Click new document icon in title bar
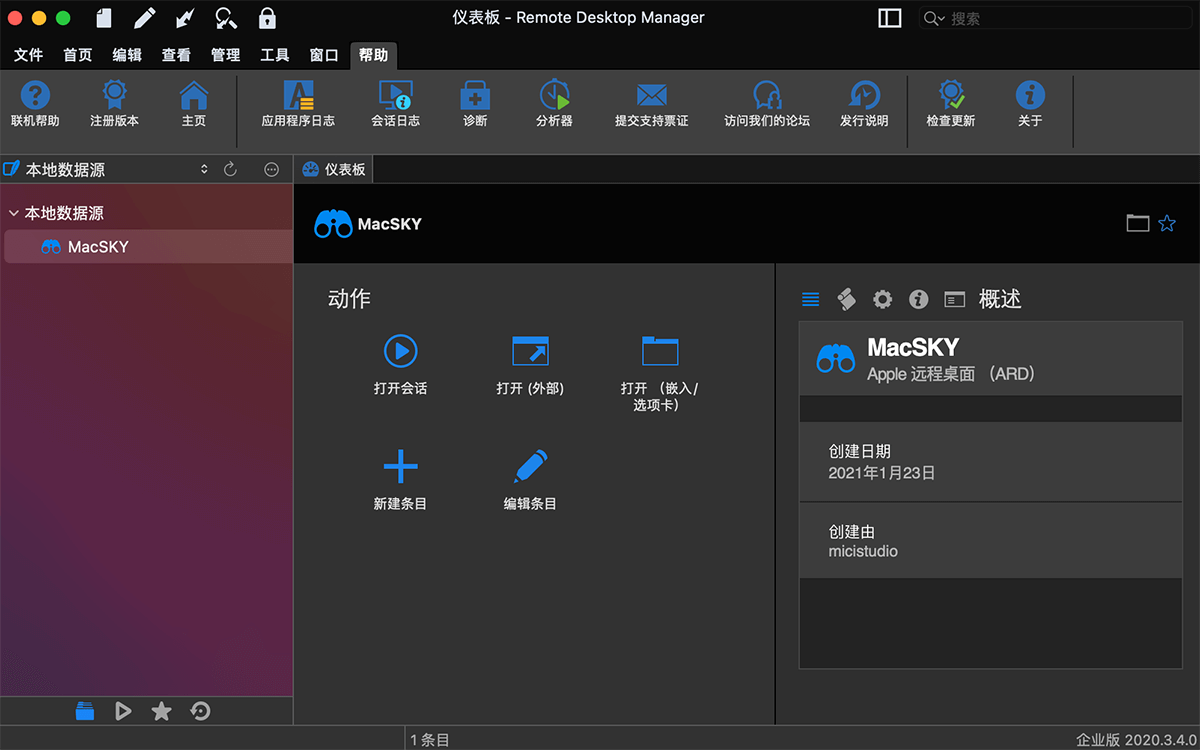The height and width of the screenshot is (750, 1200). coord(104,18)
